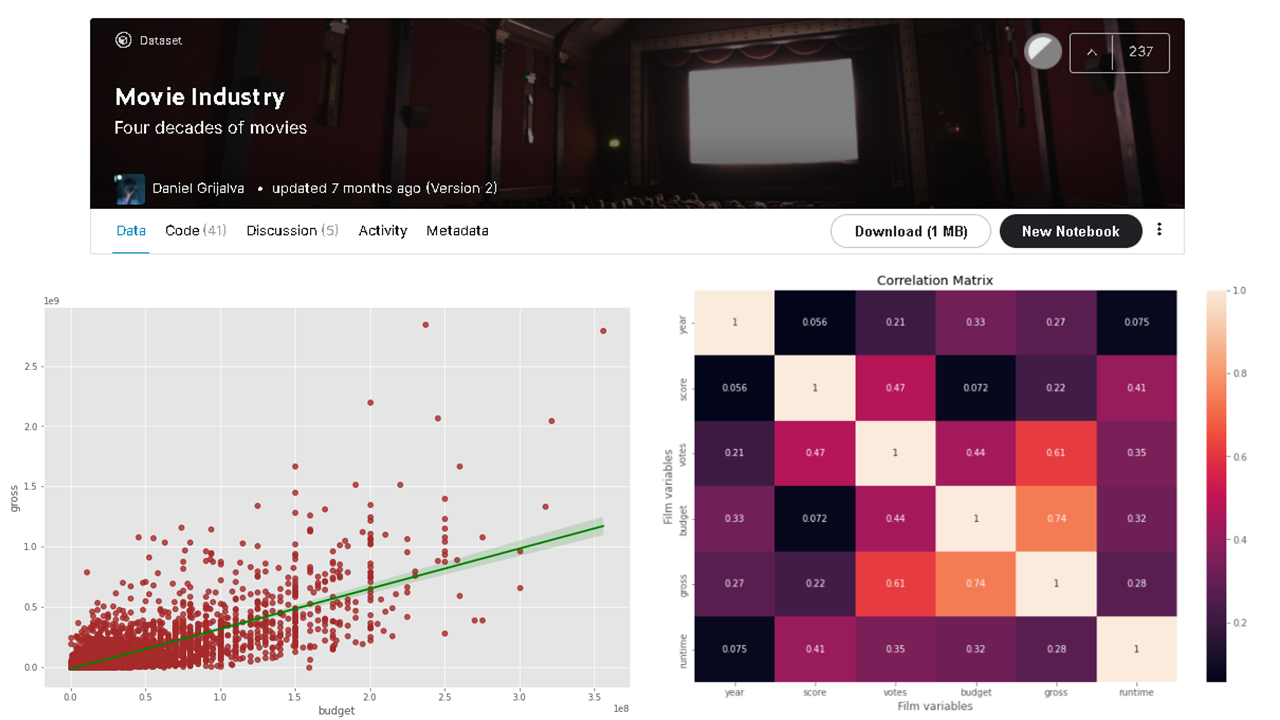Image resolution: width=1280 pixels, height=720 pixels.
Task: Click the Daniel Grijalva author link
Action: [x=198, y=188]
